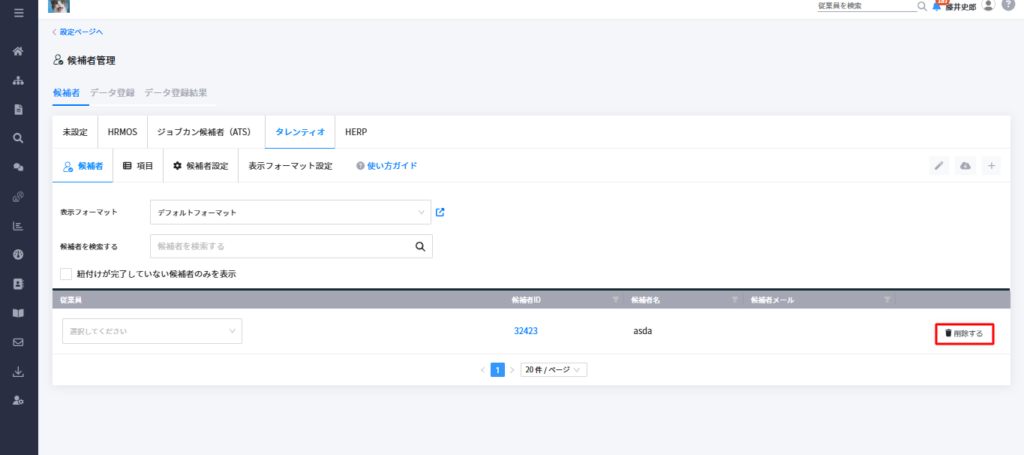Select the HRMOS tab
Screen dimensions: 1024x455
123,132
